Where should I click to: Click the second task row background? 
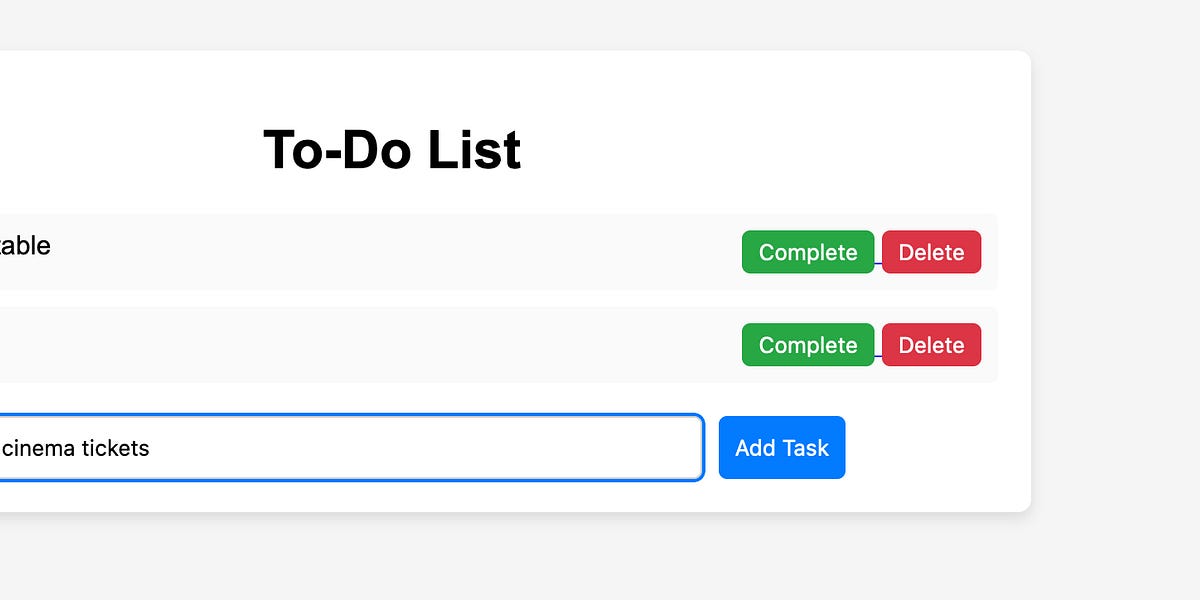coord(400,344)
